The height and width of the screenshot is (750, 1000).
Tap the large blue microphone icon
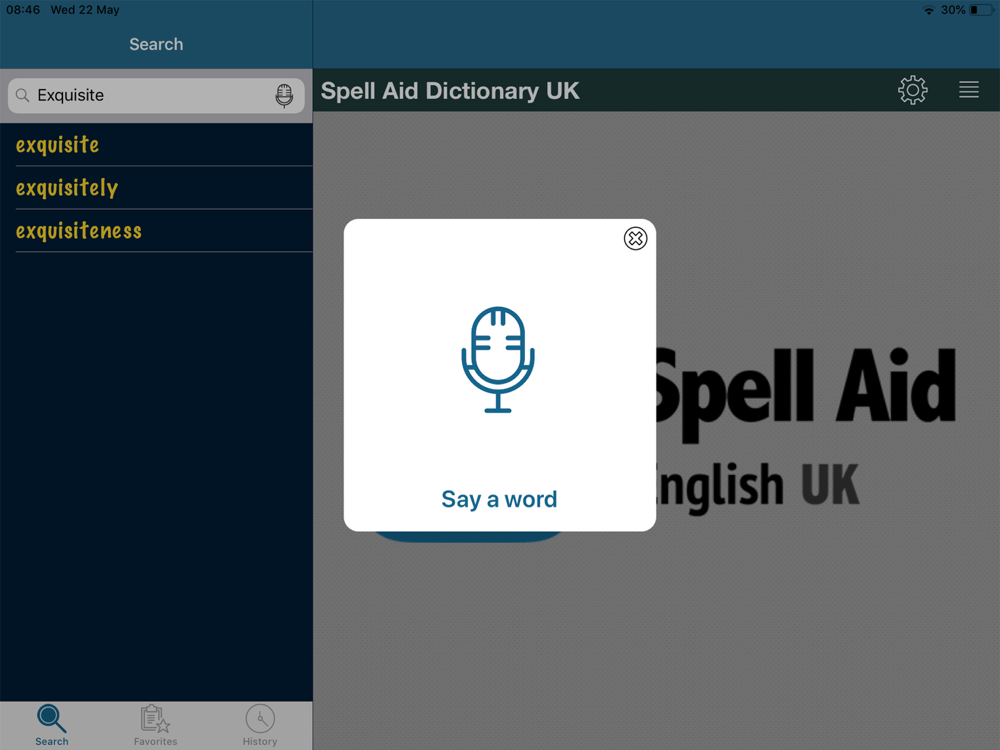(498, 360)
